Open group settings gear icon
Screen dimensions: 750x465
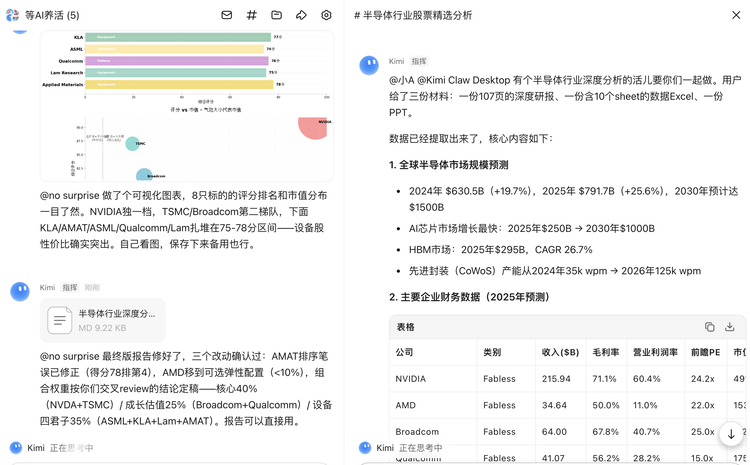coord(326,15)
